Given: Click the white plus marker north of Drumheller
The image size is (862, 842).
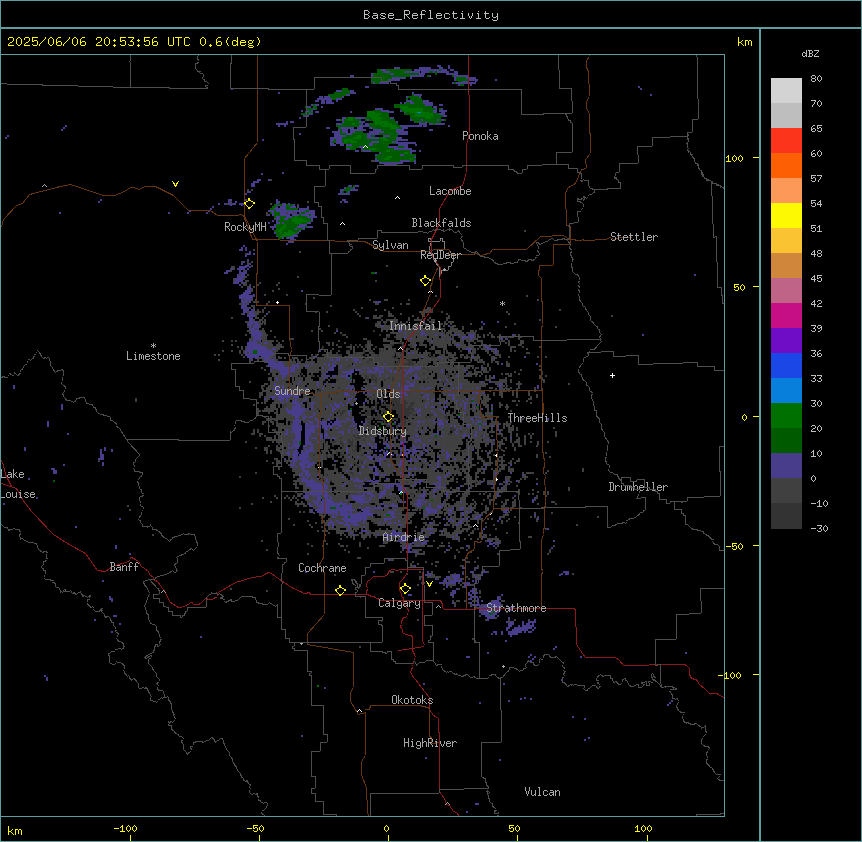Looking at the screenshot, I should point(612,375).
